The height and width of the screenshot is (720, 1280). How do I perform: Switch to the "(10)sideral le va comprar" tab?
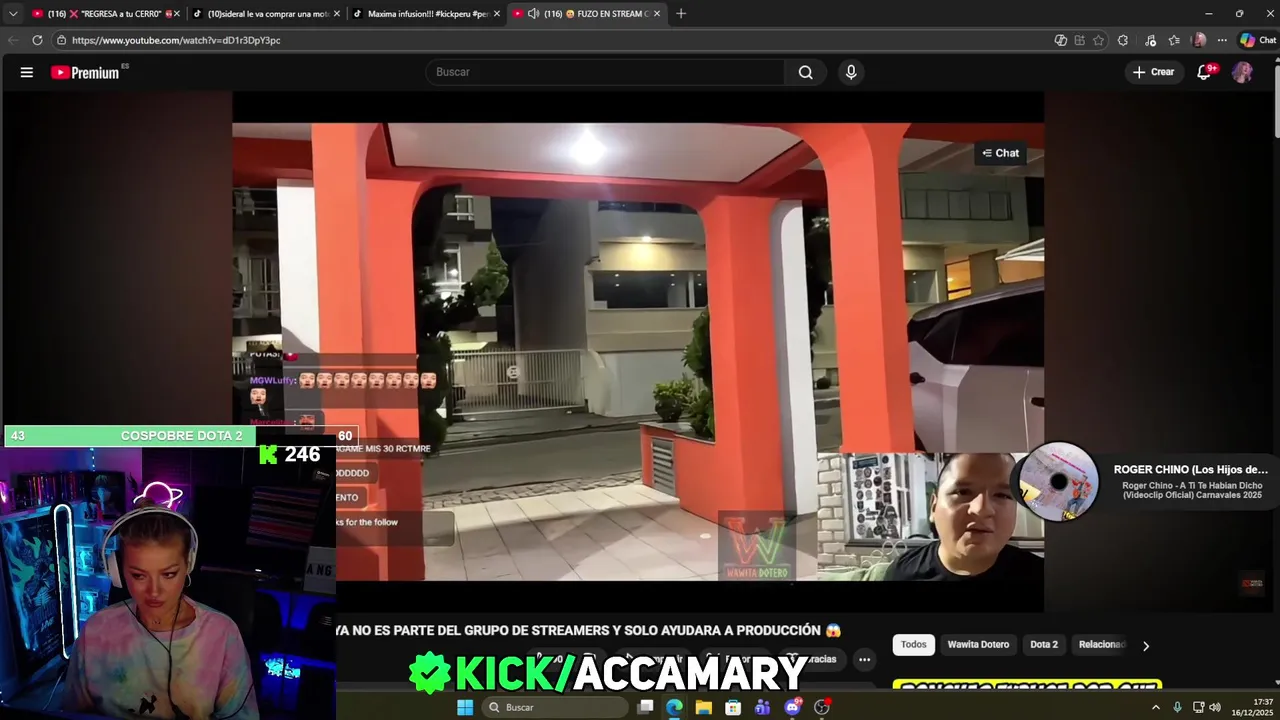click(x=267, y=14)
